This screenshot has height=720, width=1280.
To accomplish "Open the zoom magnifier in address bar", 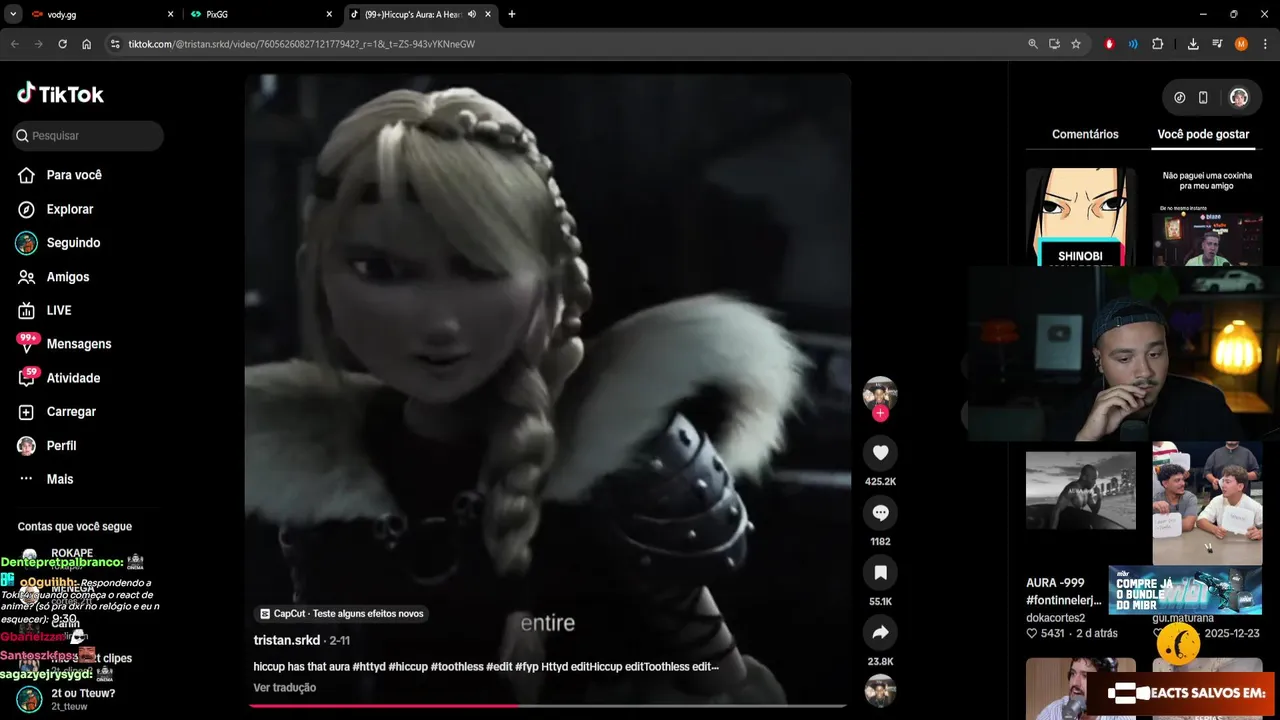I will tap(1033, 44).
